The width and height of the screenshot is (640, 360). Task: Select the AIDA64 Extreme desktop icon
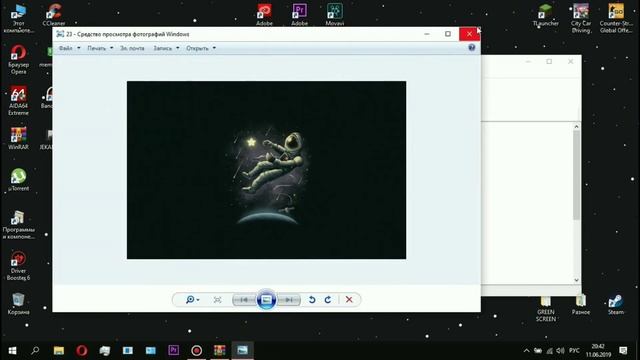point(18,101)
